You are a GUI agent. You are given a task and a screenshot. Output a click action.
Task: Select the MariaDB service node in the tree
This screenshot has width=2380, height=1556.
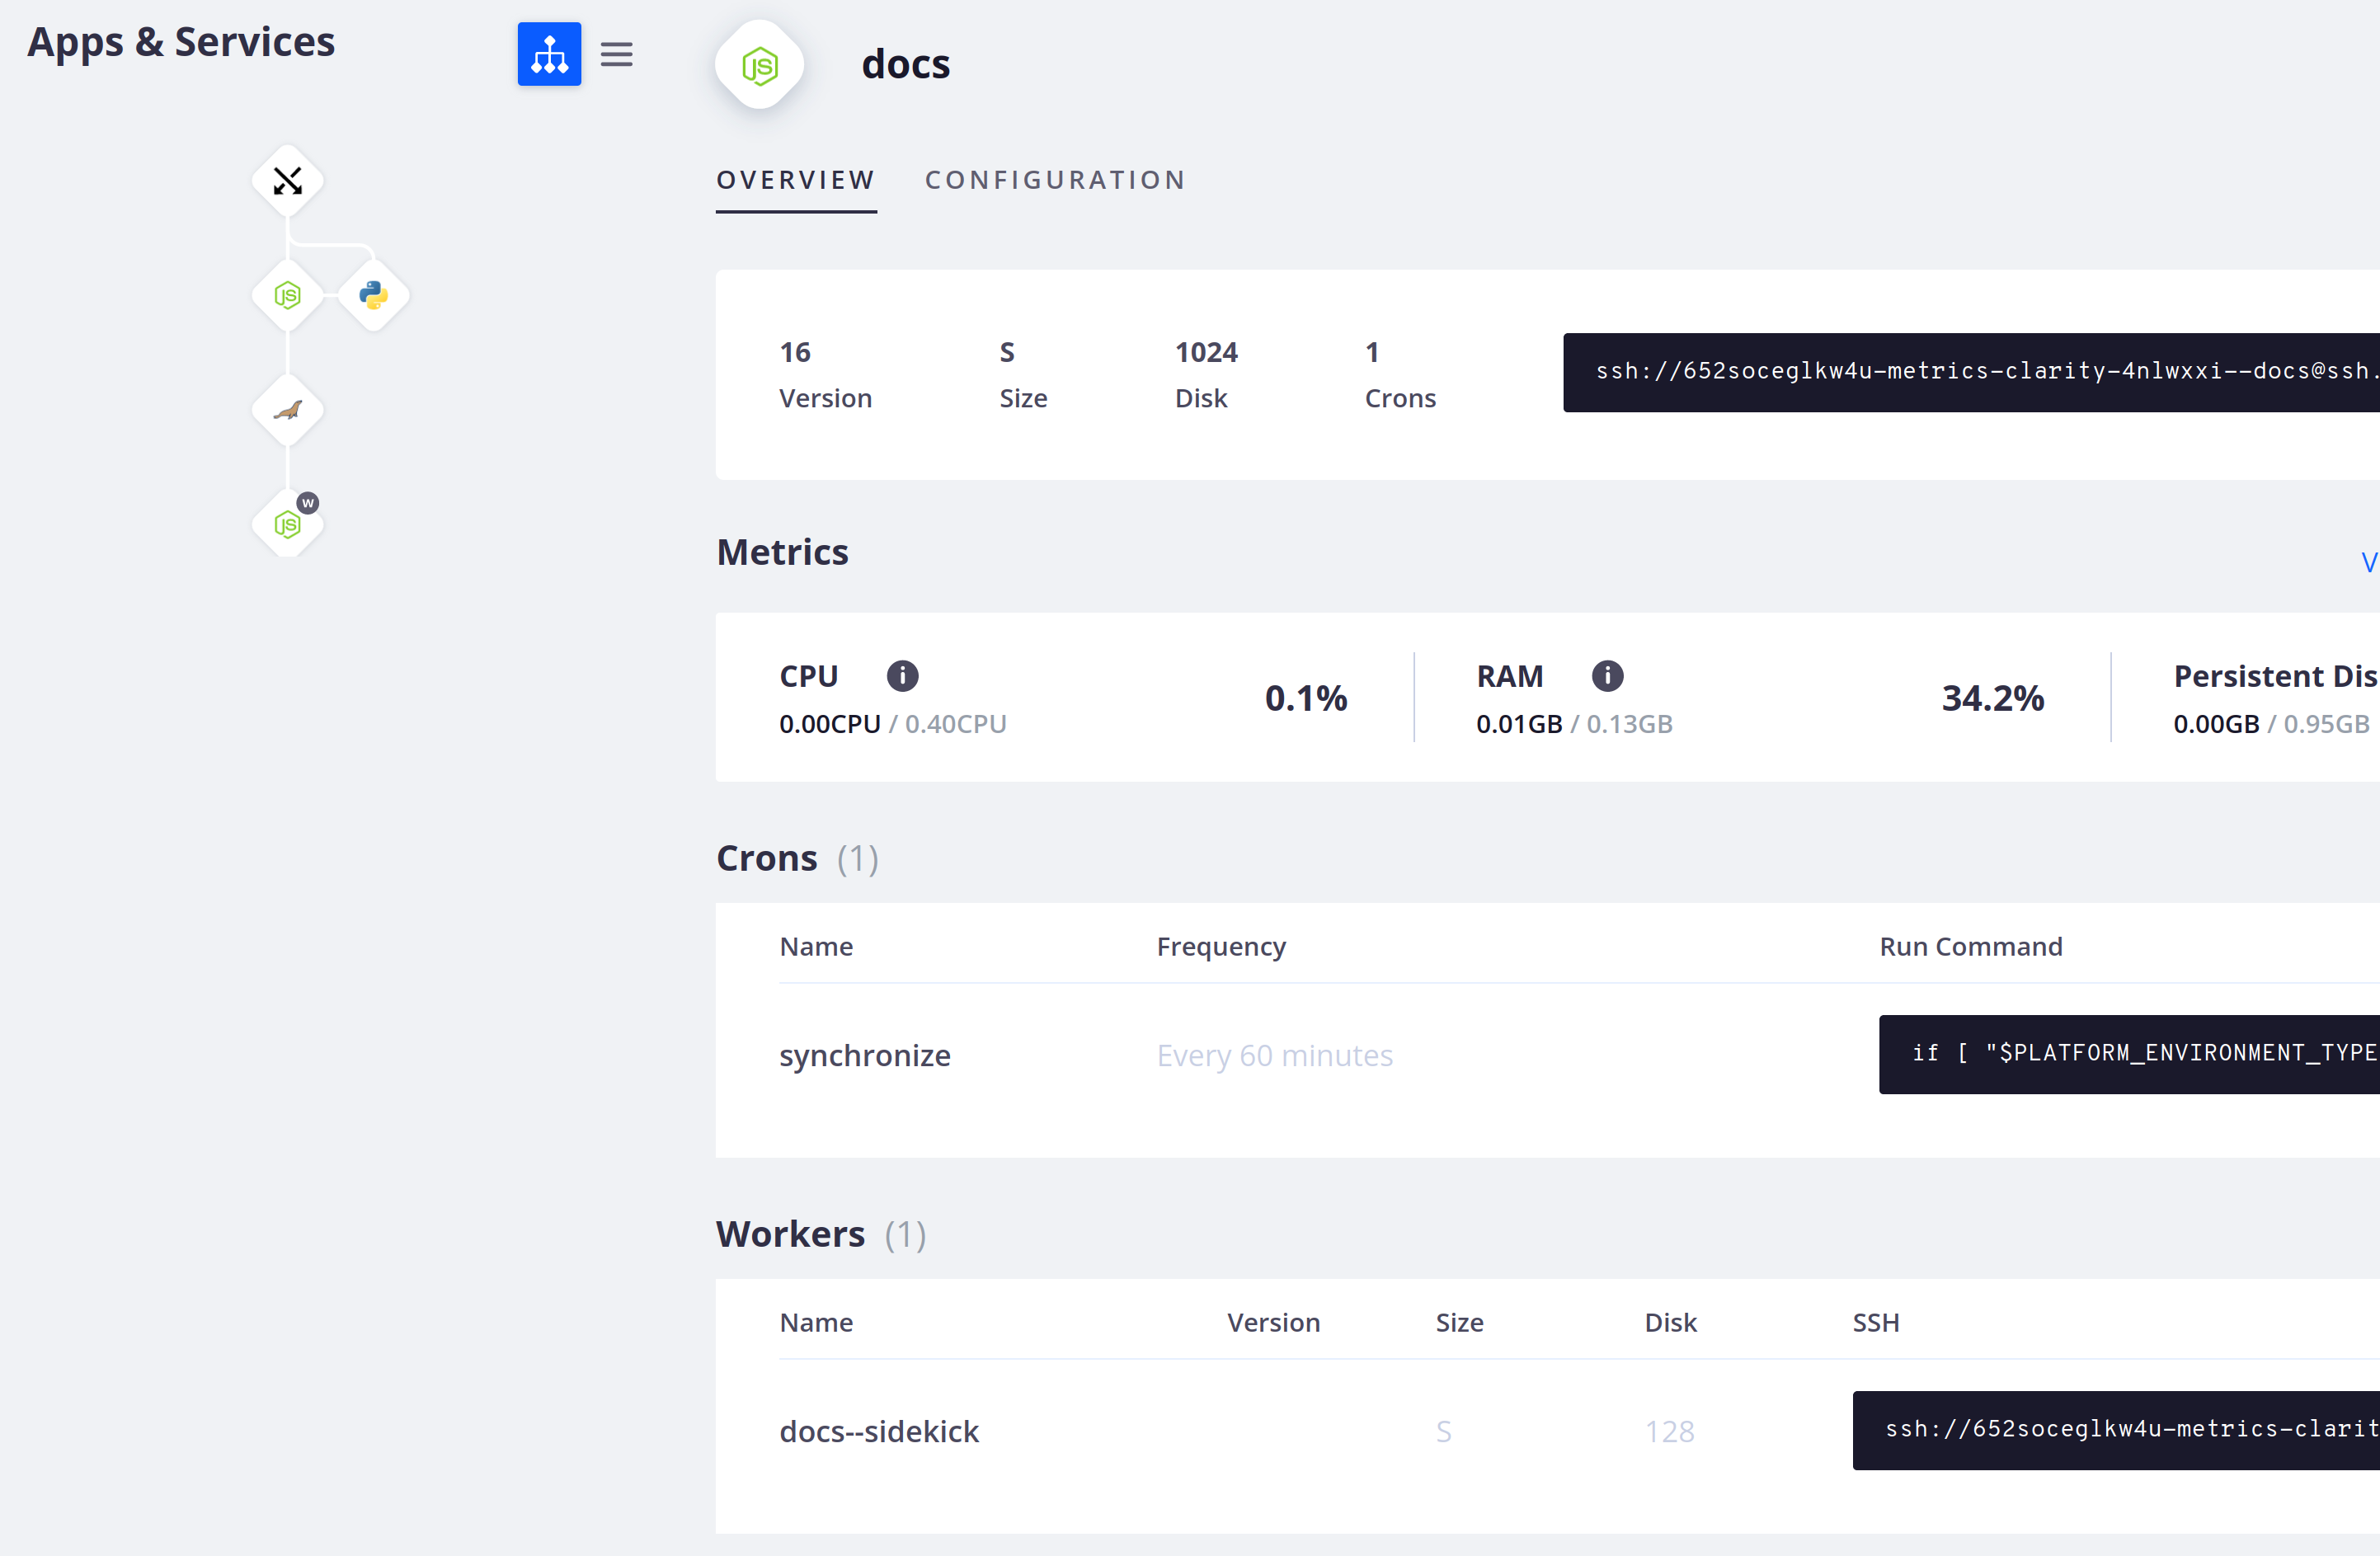coord(288,408)
